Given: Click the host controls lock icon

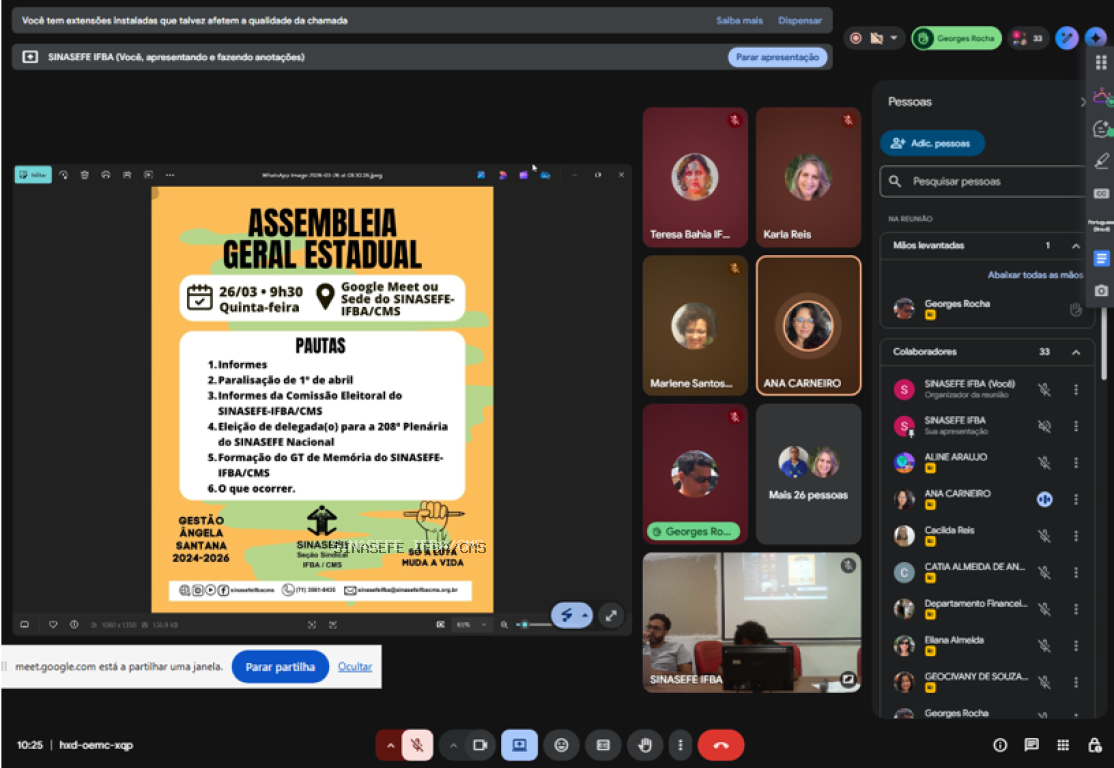Looking at the screenshot, I should 1095,745.
